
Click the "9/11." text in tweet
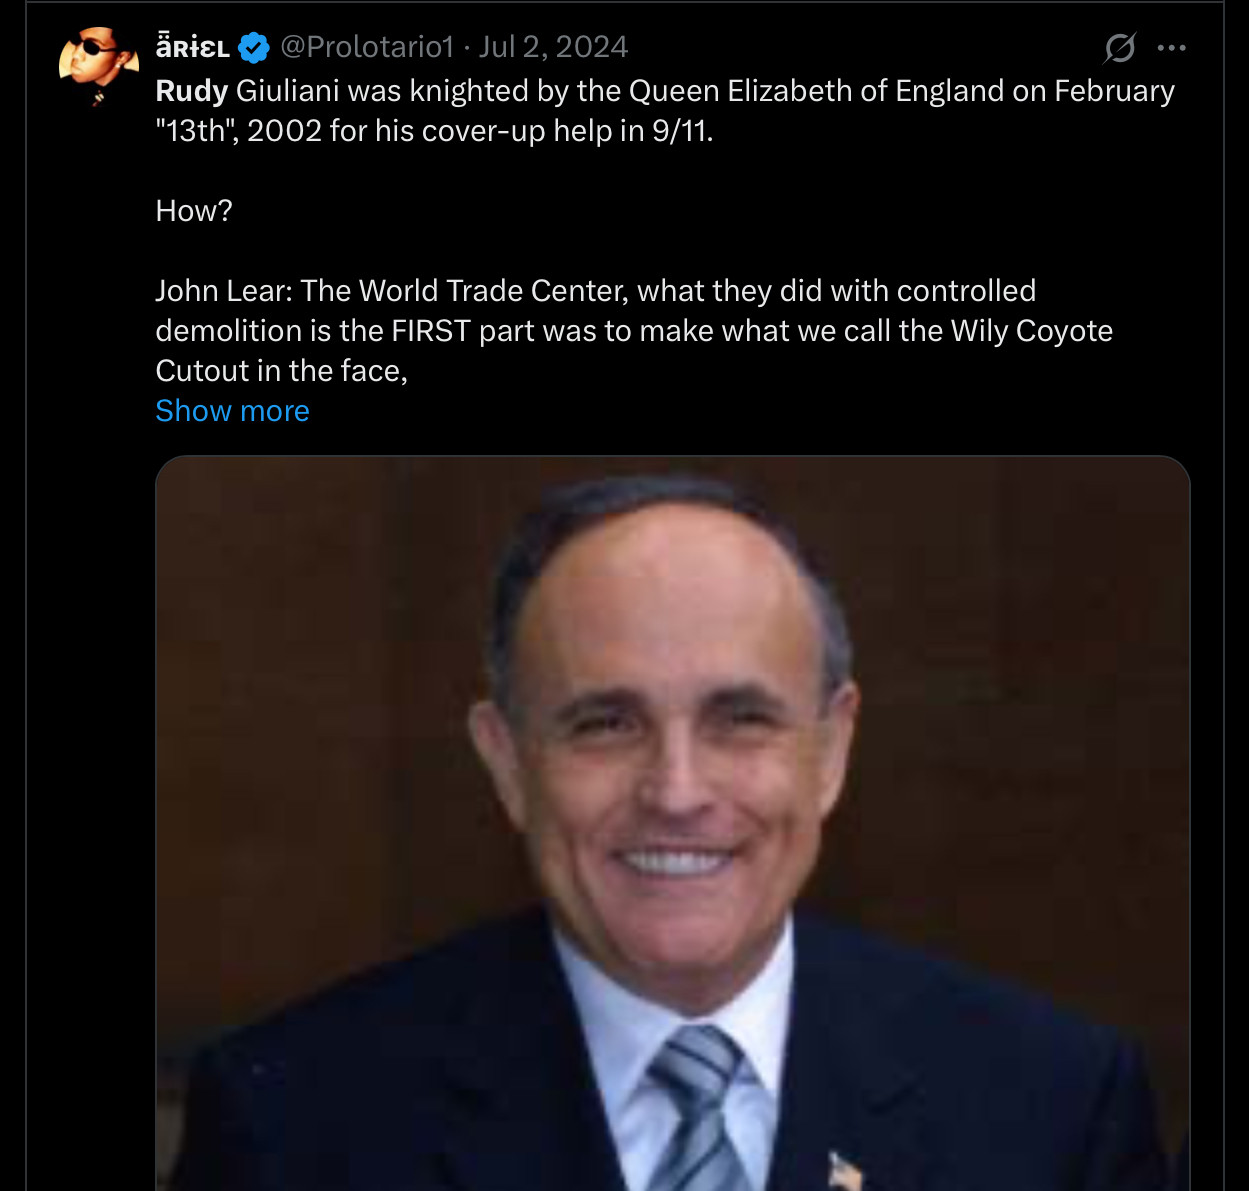click(682, 131)
